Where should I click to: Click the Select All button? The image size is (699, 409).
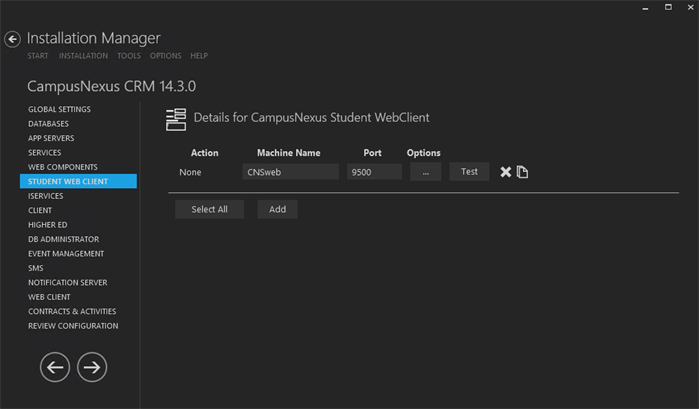pos(209,209)
